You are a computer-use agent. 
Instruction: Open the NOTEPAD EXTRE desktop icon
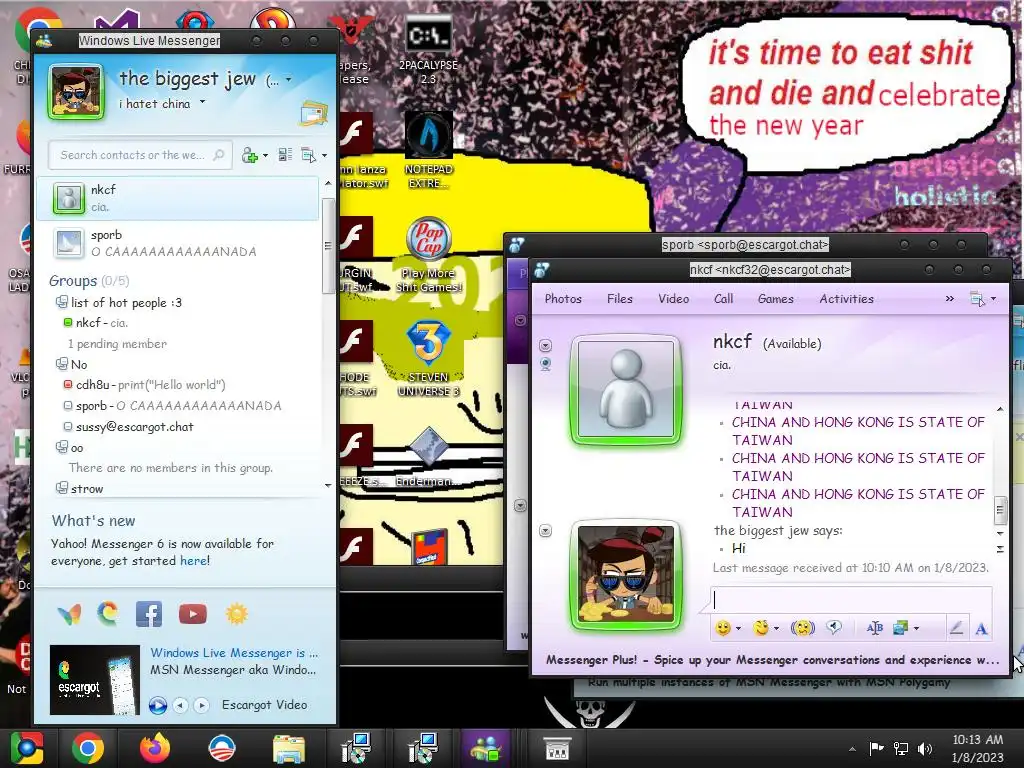click(x=429, y=150)
